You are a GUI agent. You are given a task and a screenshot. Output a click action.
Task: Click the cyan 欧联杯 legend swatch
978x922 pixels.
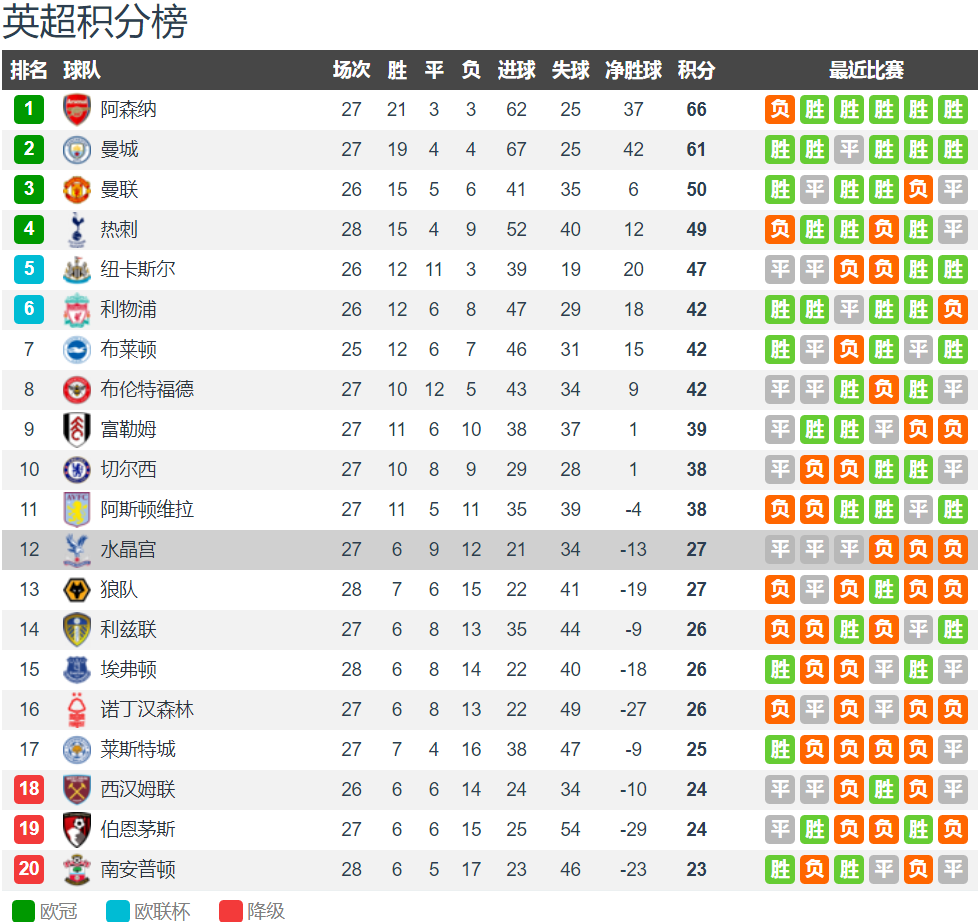[x=118, y=911]
